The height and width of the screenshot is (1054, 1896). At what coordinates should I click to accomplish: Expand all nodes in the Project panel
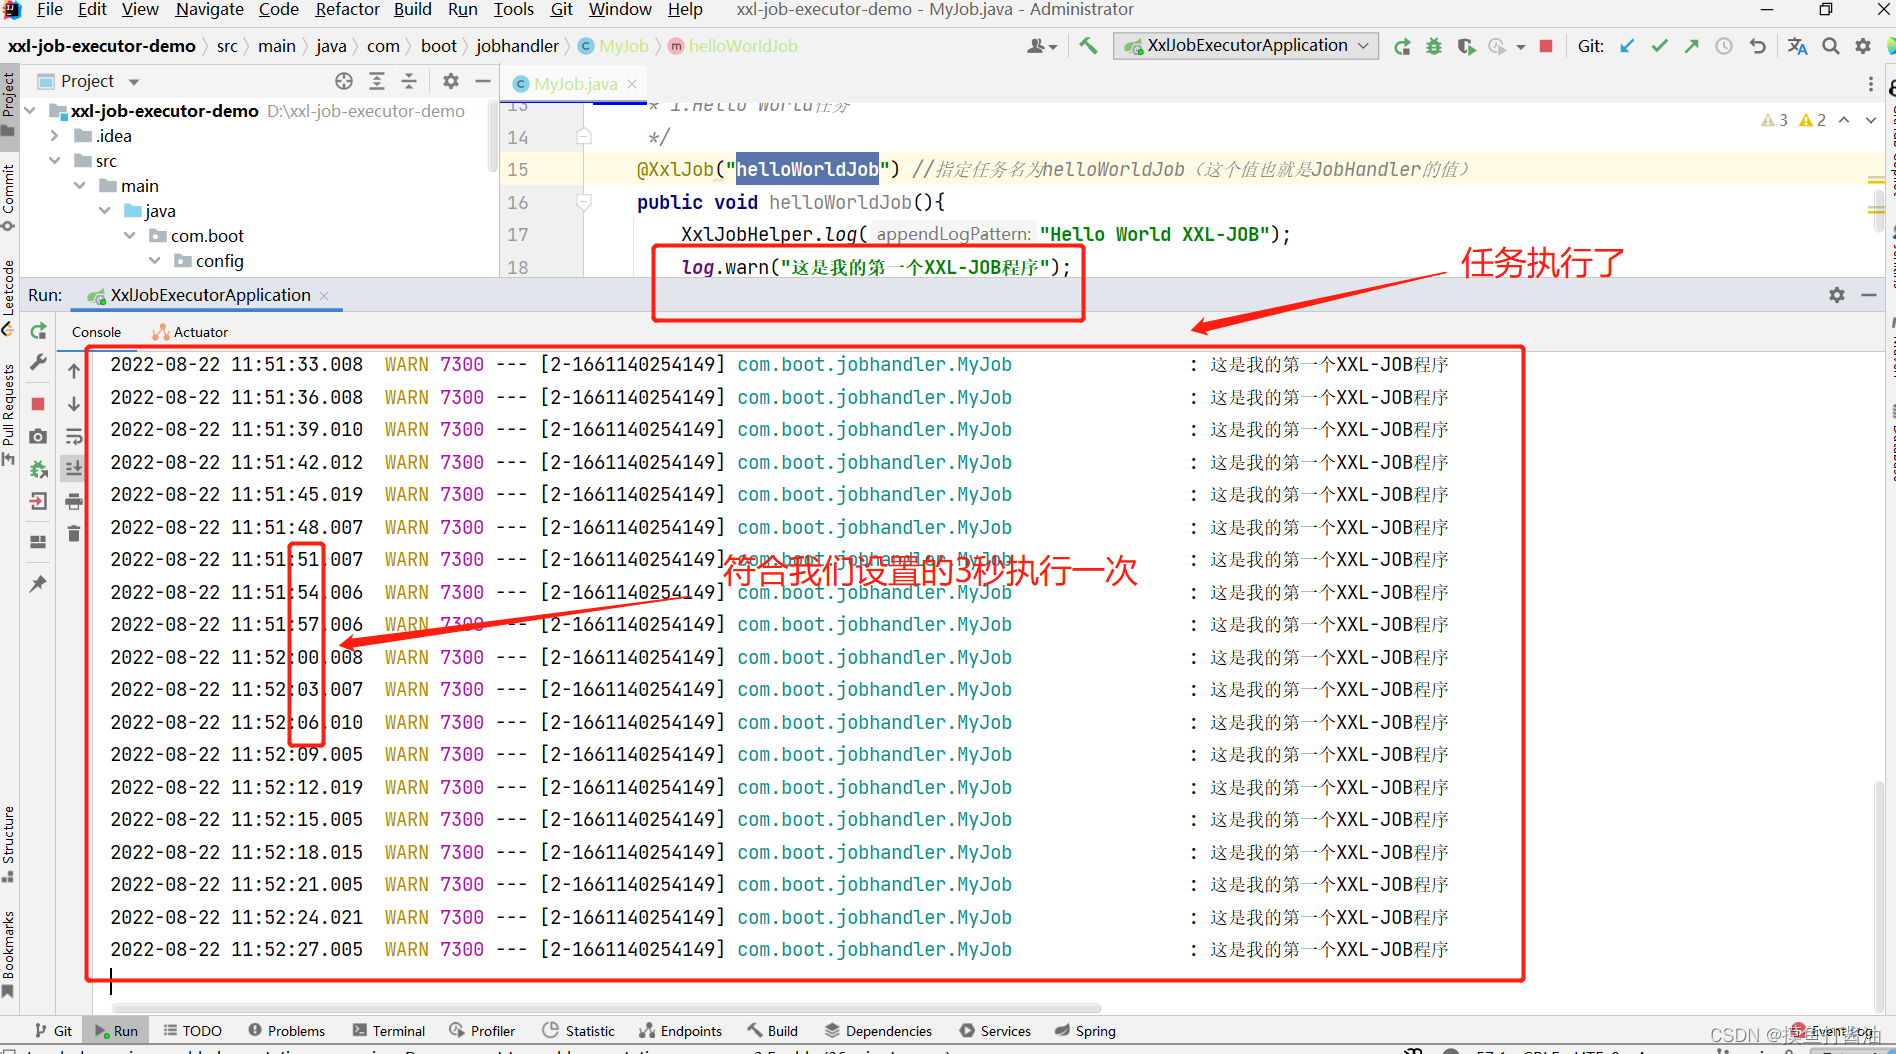[377, 81]
